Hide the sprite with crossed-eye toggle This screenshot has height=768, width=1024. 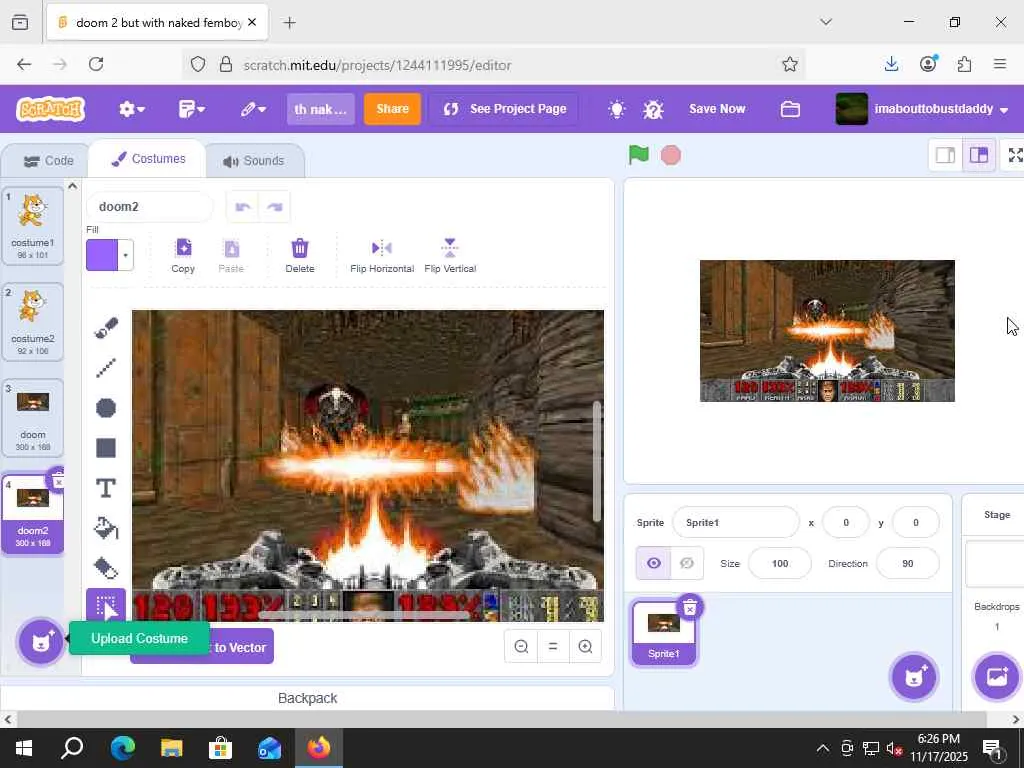point(687,563)
